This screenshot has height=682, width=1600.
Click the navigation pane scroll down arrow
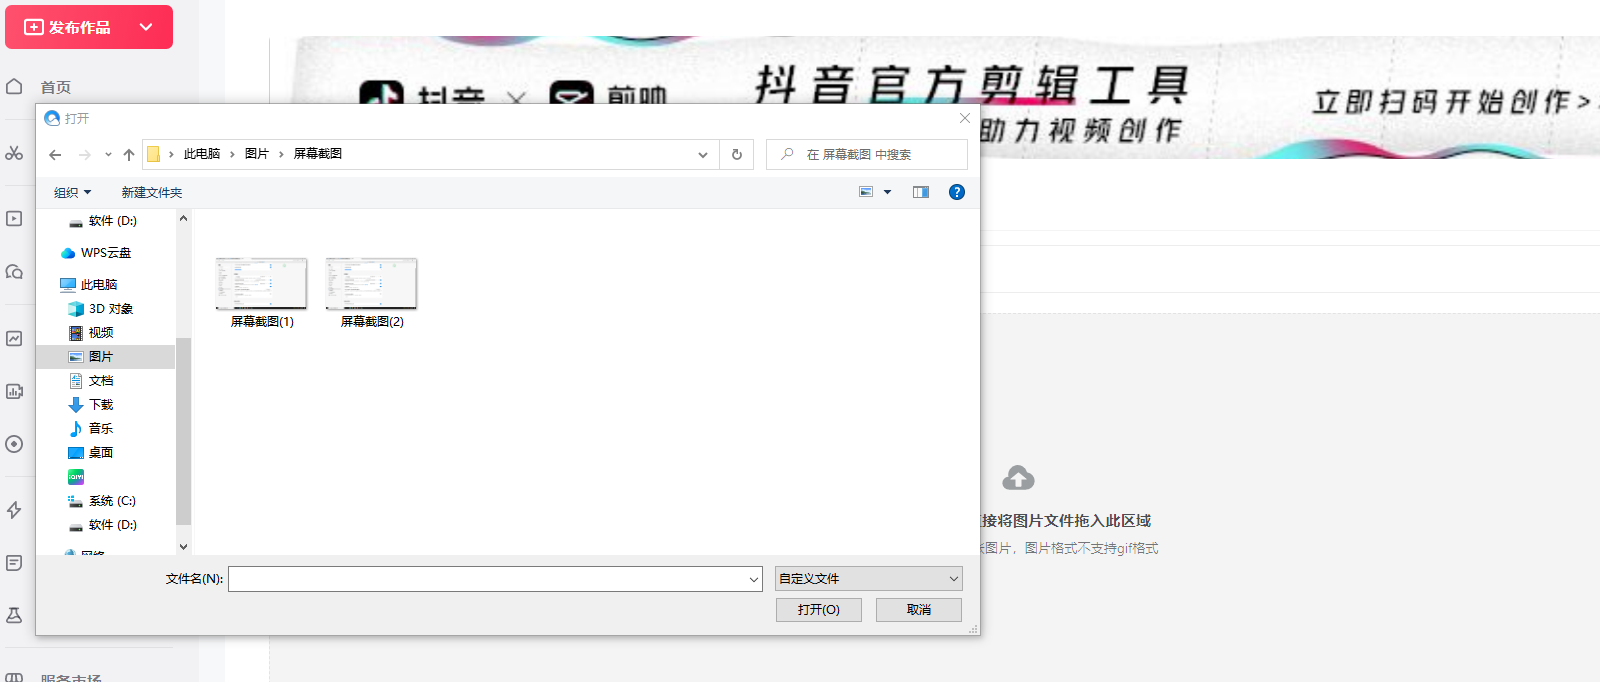tap(183, 546)
